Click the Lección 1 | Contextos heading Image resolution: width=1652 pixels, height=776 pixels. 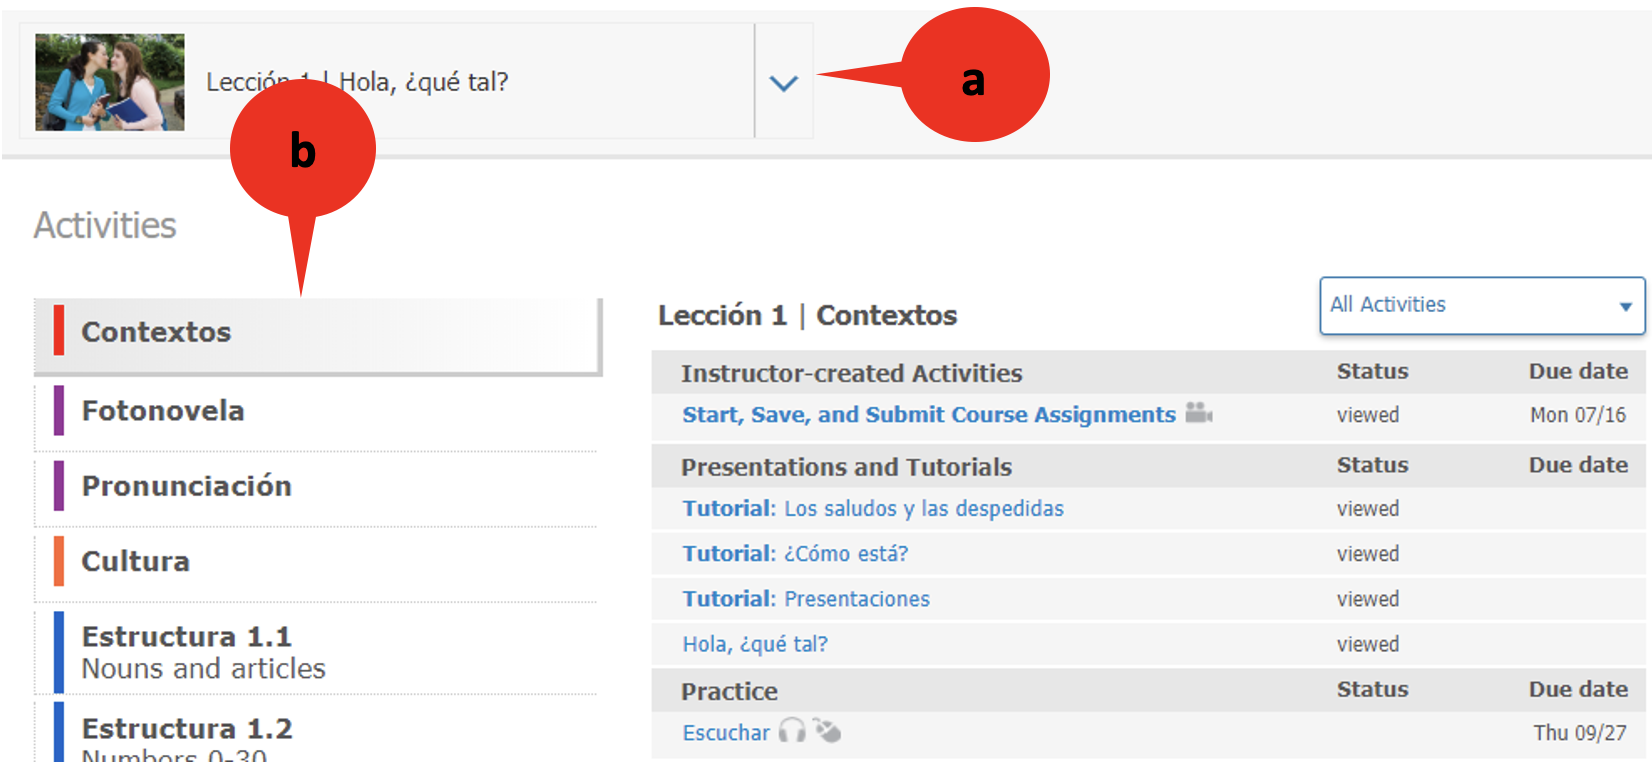coord(807,316)
